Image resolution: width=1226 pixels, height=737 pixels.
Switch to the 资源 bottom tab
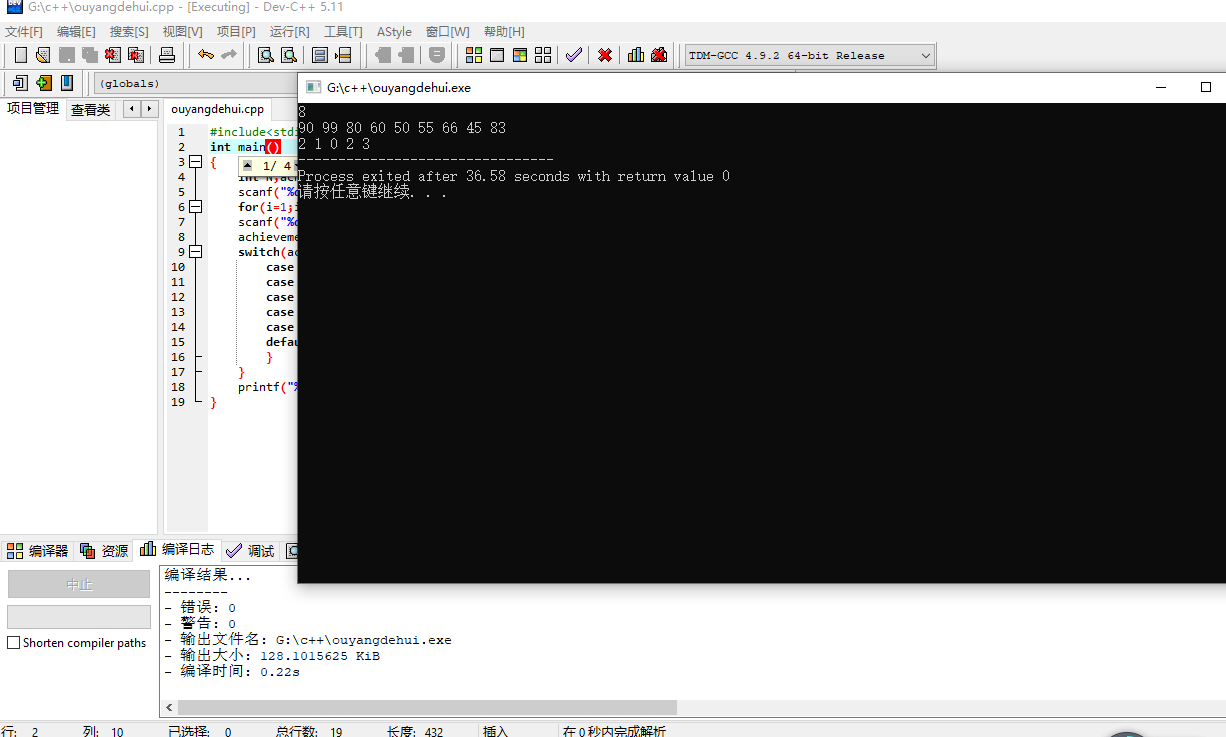click(104, 551)
